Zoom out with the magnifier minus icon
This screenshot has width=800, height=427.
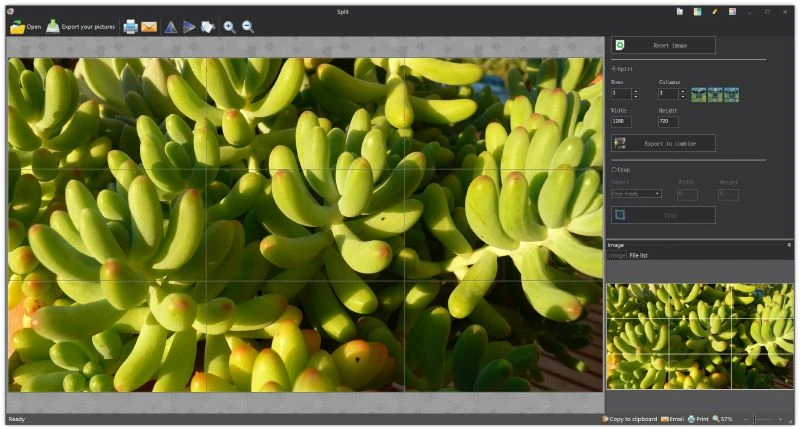point(248,27)
